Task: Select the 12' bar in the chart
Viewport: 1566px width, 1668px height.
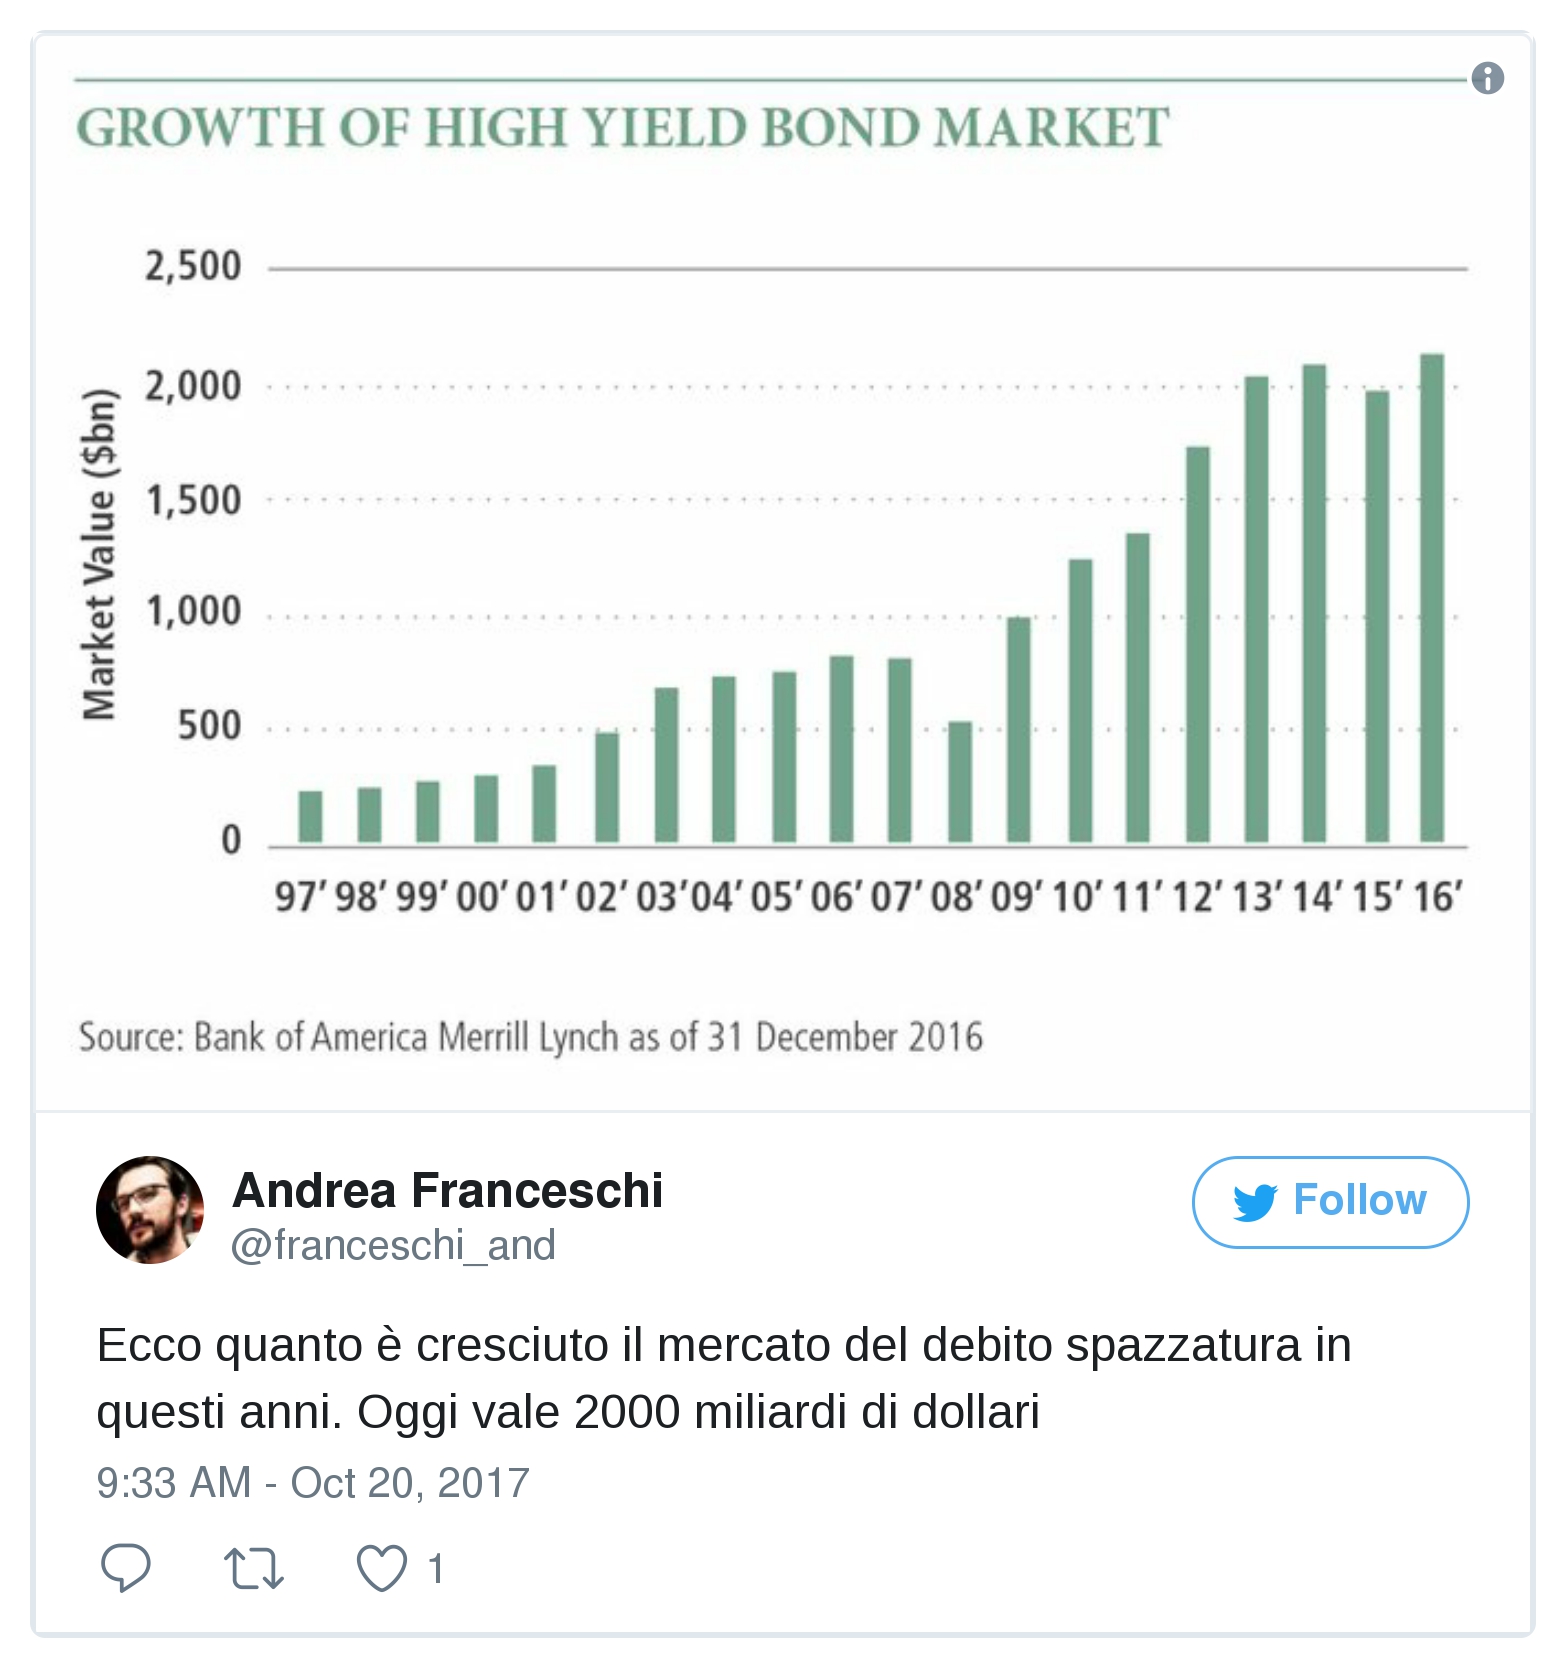Action: [x=1198, y=645]
